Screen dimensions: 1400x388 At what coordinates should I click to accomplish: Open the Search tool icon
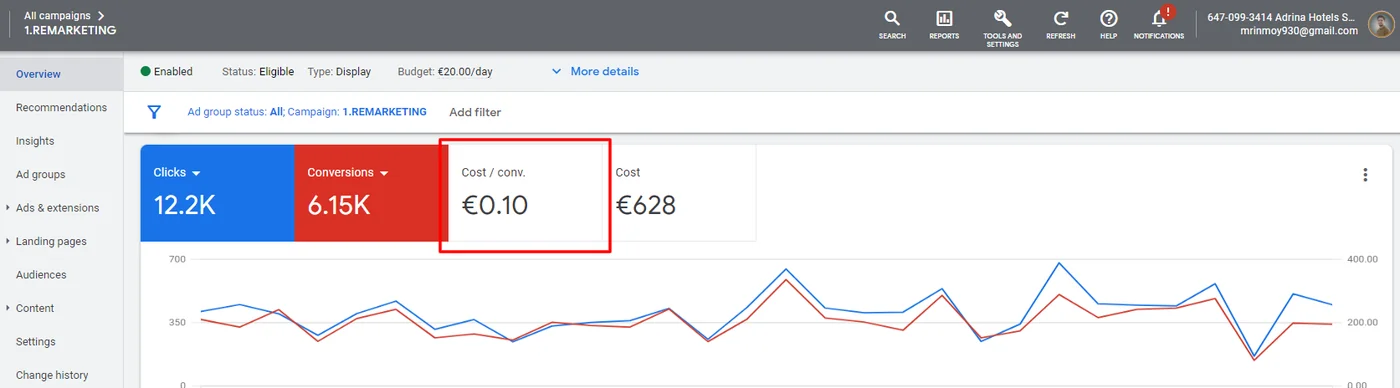click(892, 19)
